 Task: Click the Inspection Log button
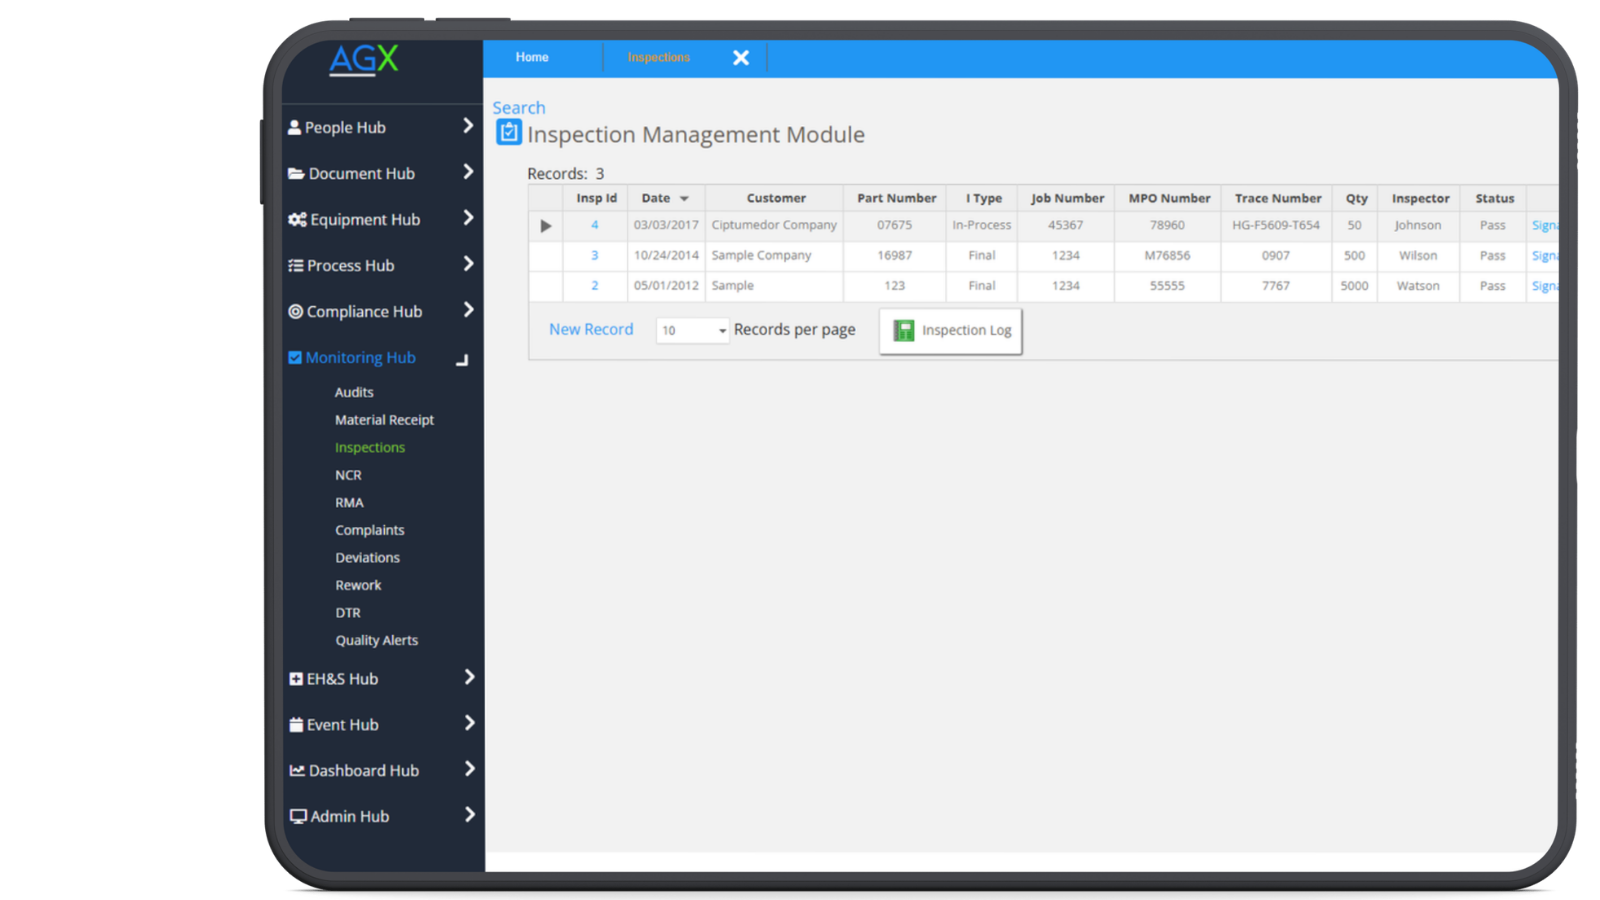(x=951, y=330)
